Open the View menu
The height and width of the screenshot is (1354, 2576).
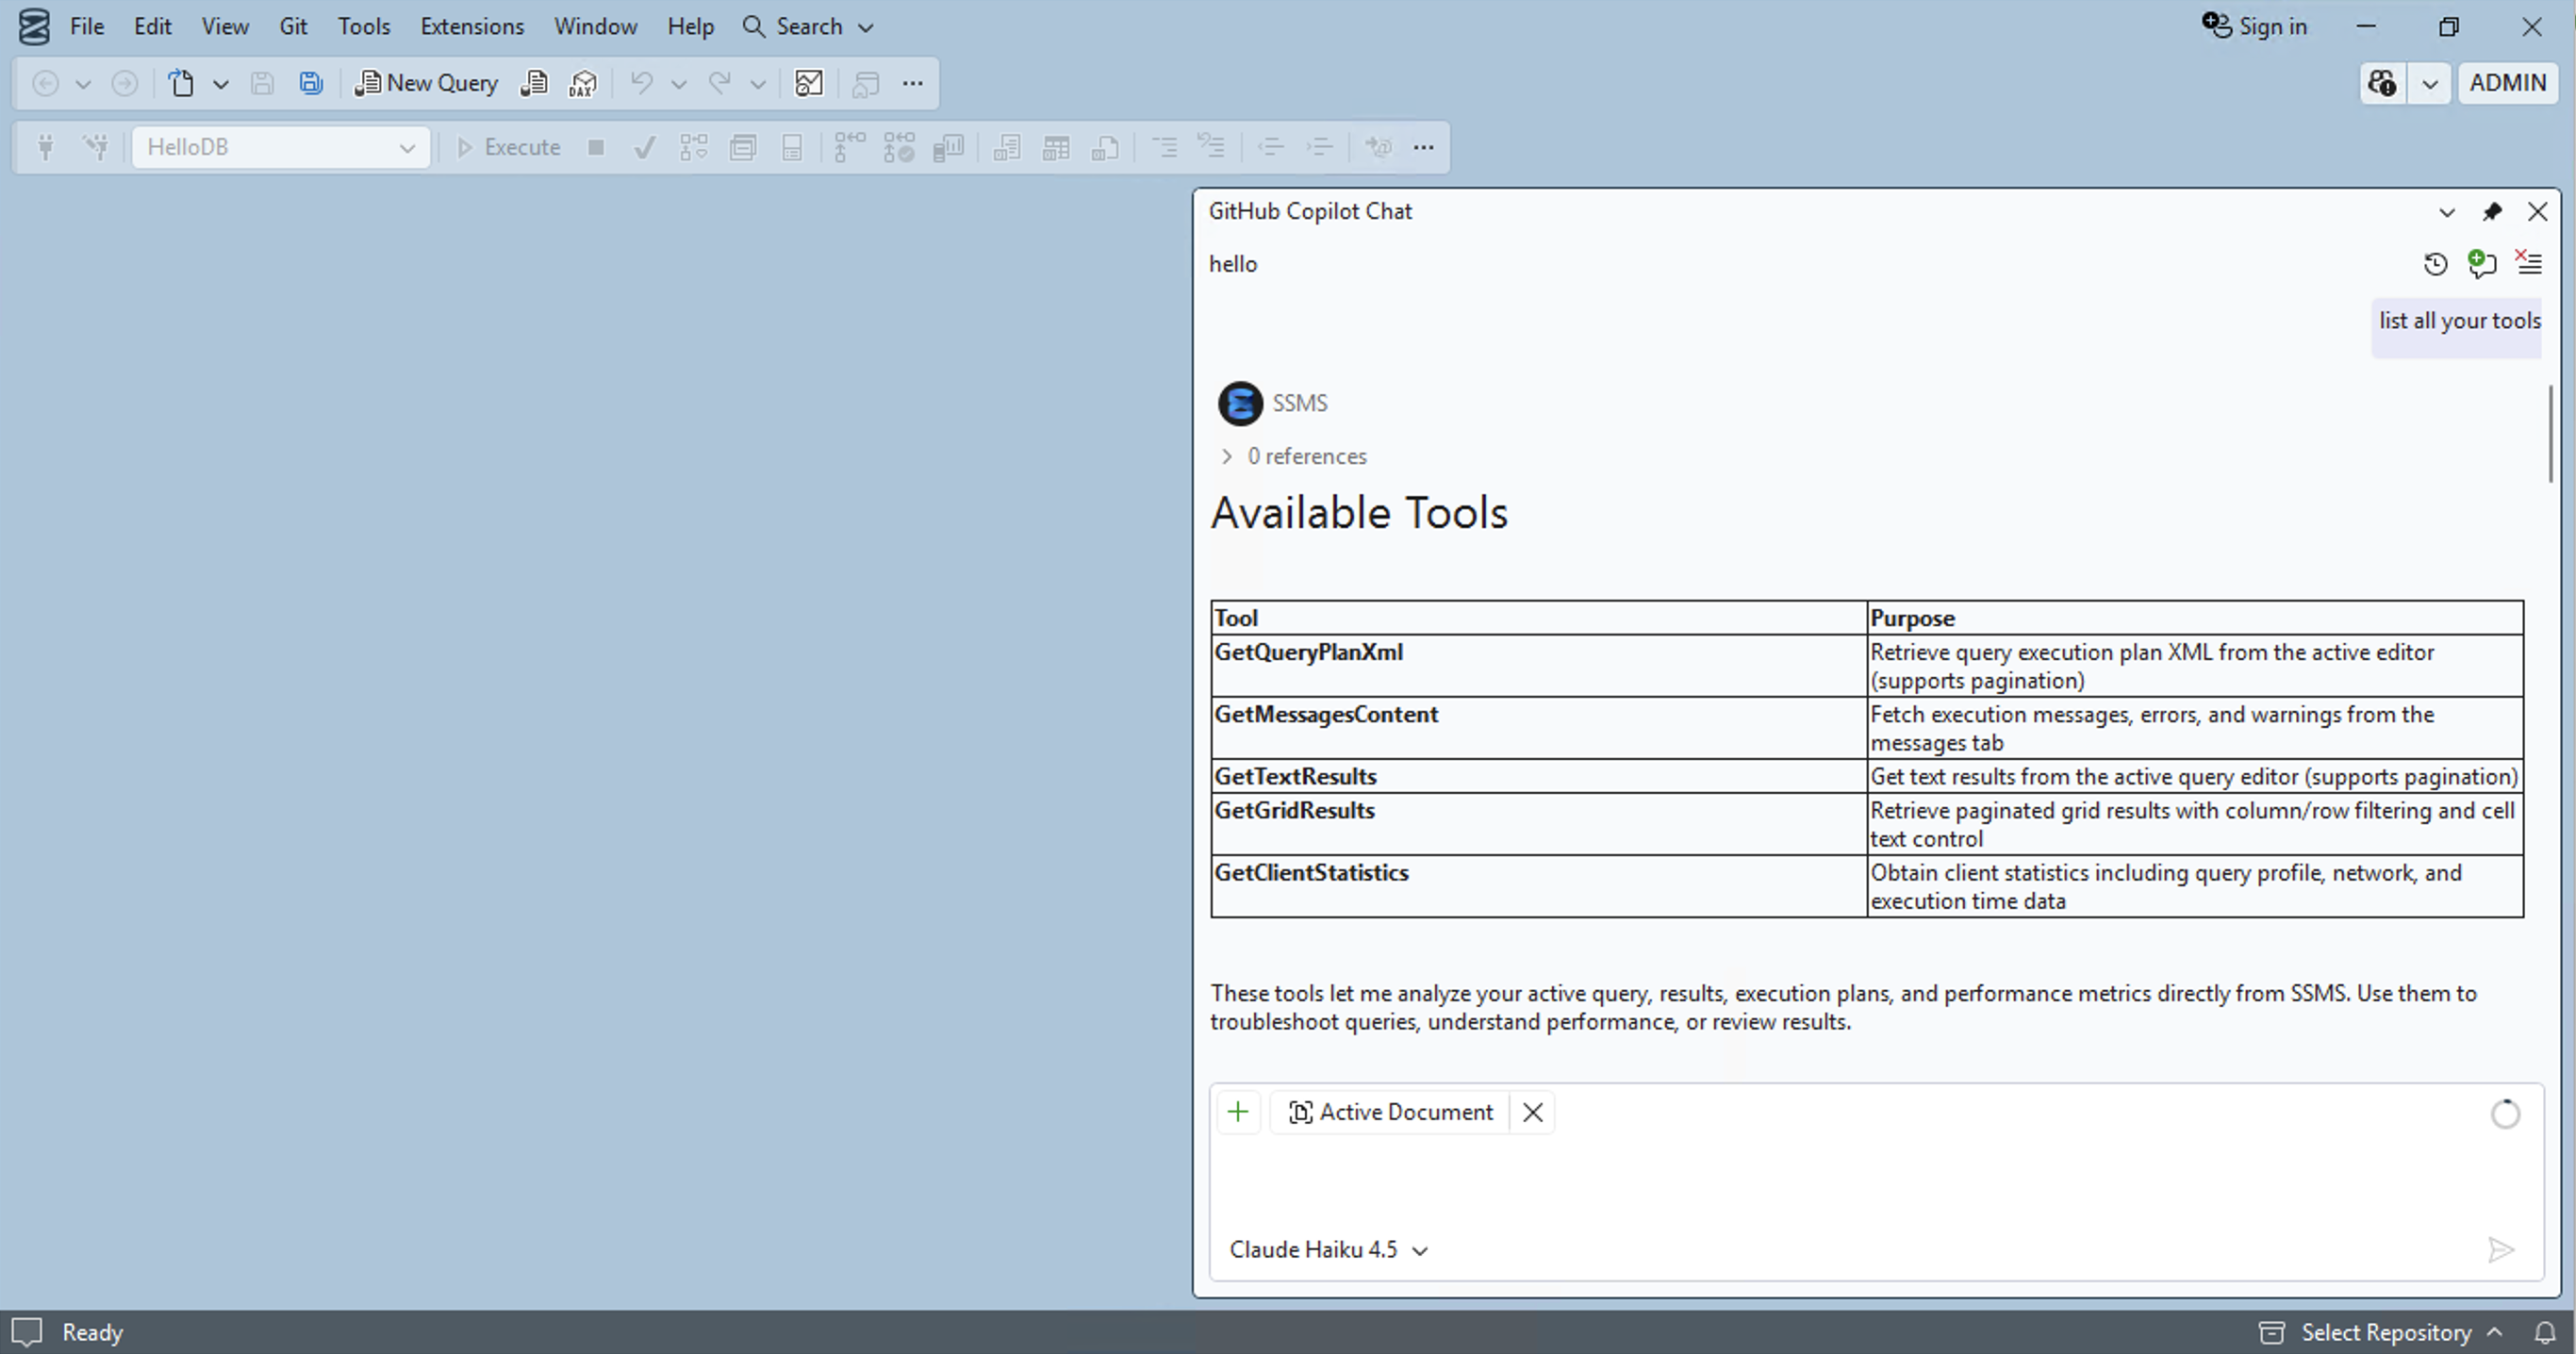[225, 26]
